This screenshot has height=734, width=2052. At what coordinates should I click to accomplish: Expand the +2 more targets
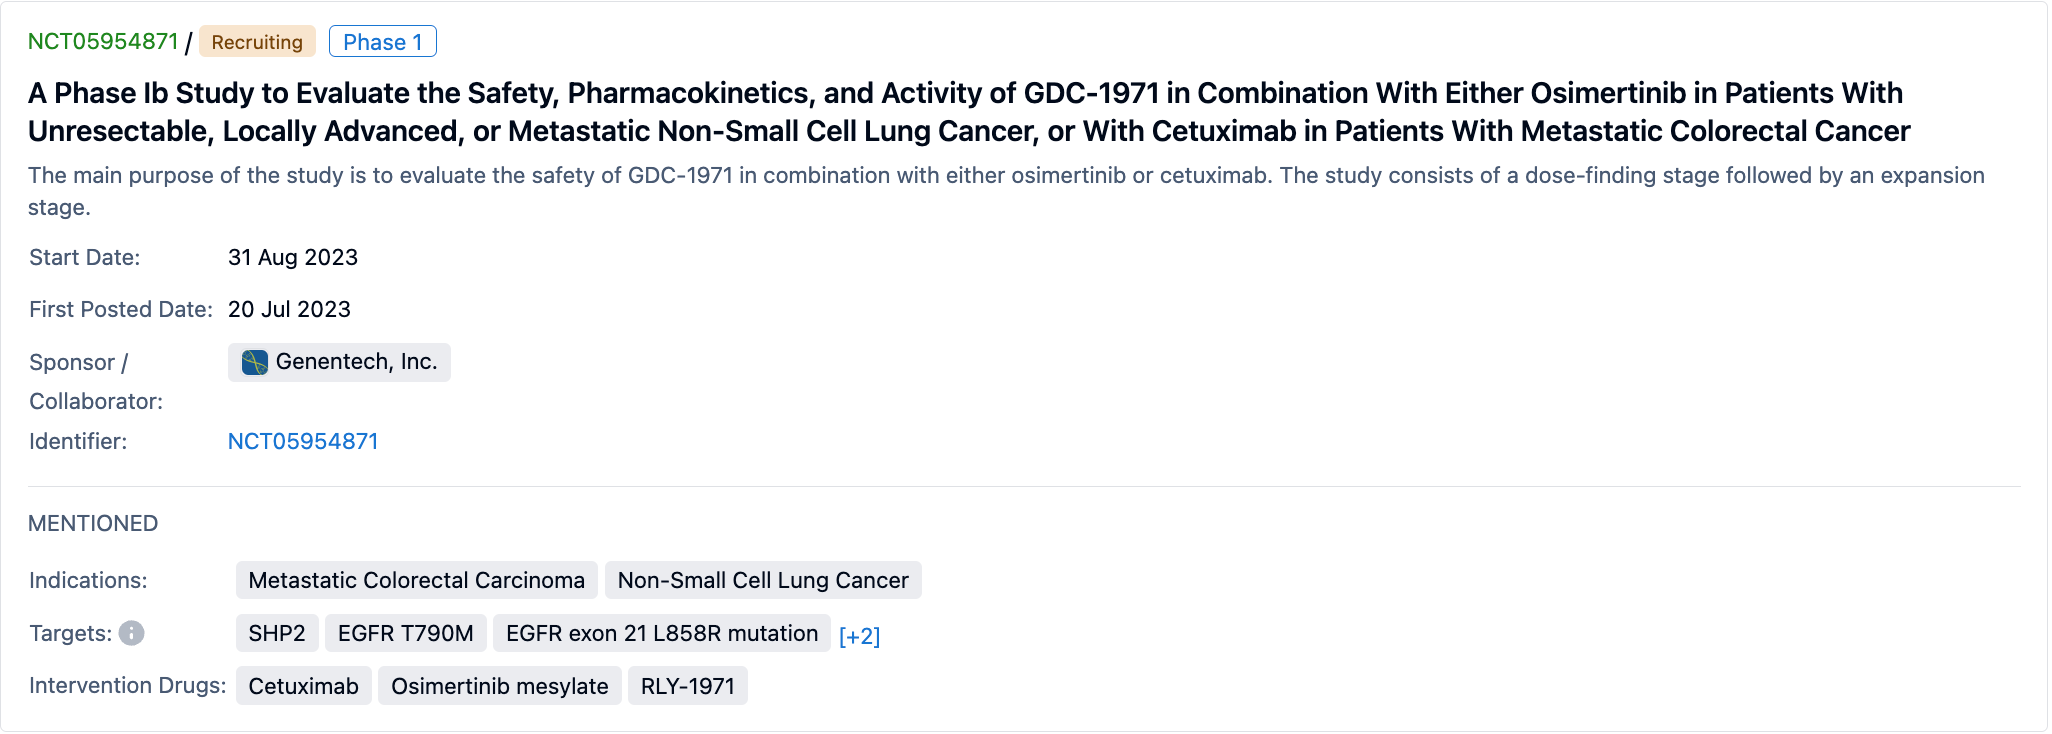click(859, 636)
